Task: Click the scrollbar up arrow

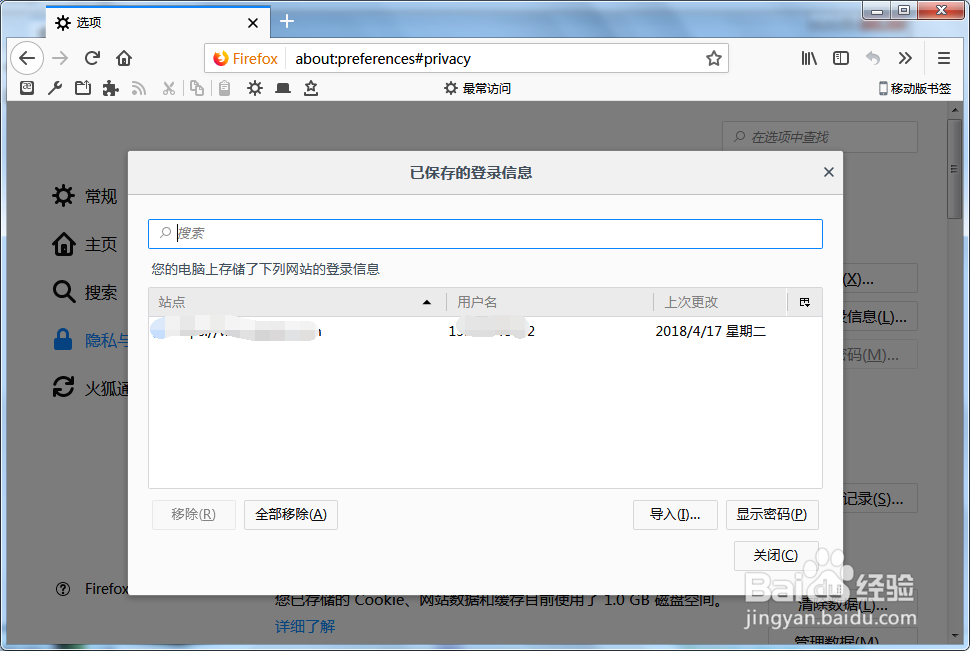Action: 954,110
